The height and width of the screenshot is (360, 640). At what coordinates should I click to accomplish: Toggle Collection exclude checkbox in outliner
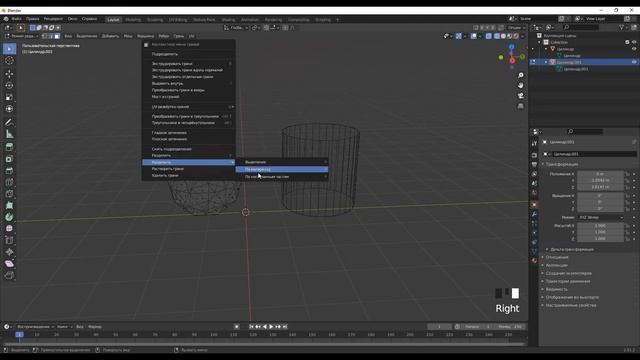click(627, 42)
